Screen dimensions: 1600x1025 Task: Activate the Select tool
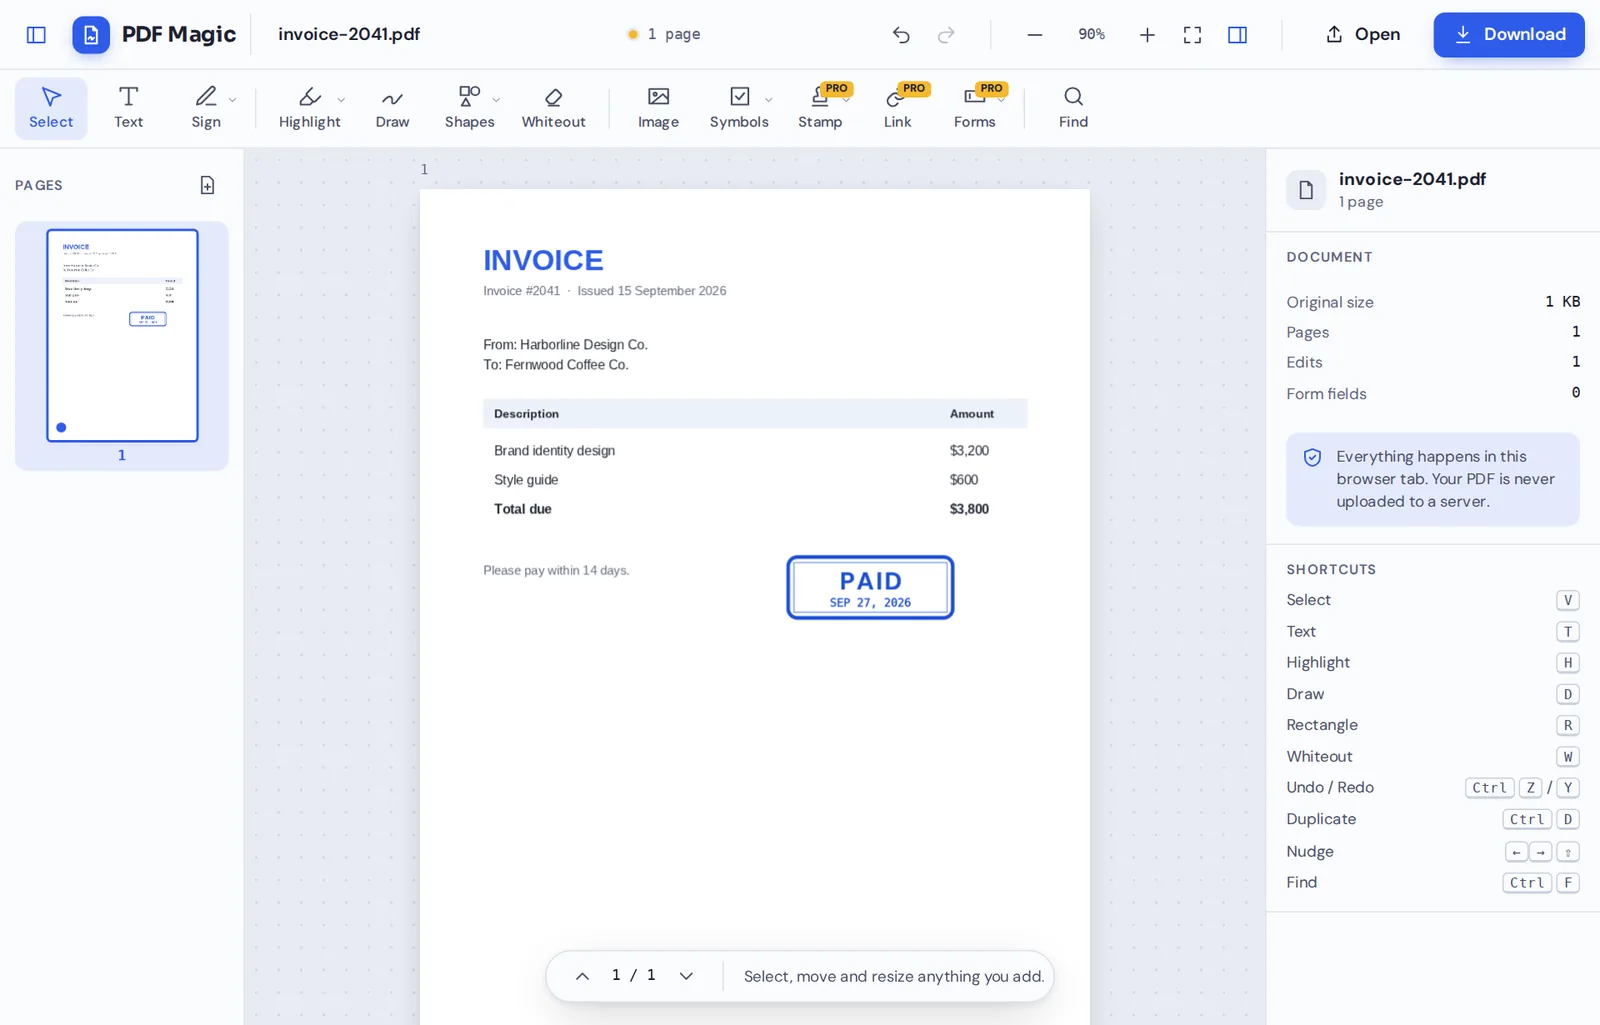tap(51, 108)
